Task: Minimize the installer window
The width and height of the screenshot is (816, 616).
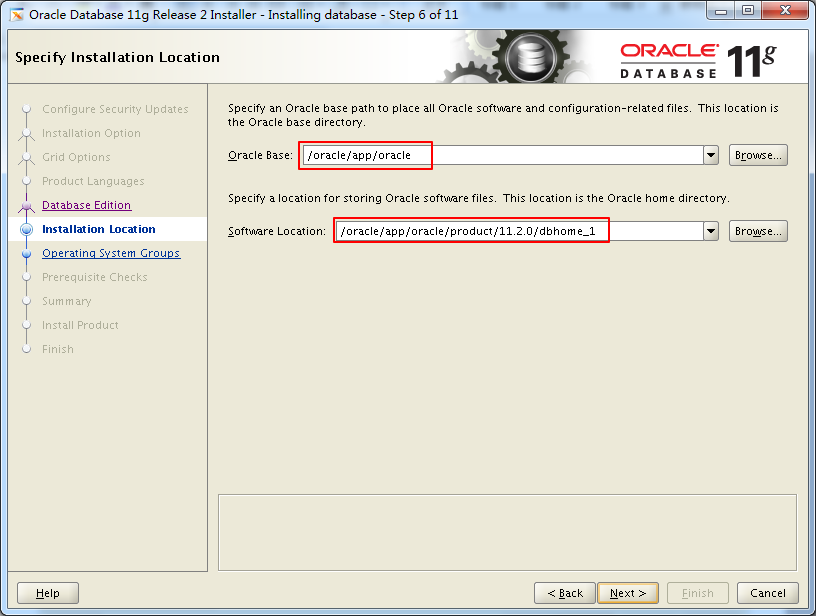Action: [x=721, y=11]
